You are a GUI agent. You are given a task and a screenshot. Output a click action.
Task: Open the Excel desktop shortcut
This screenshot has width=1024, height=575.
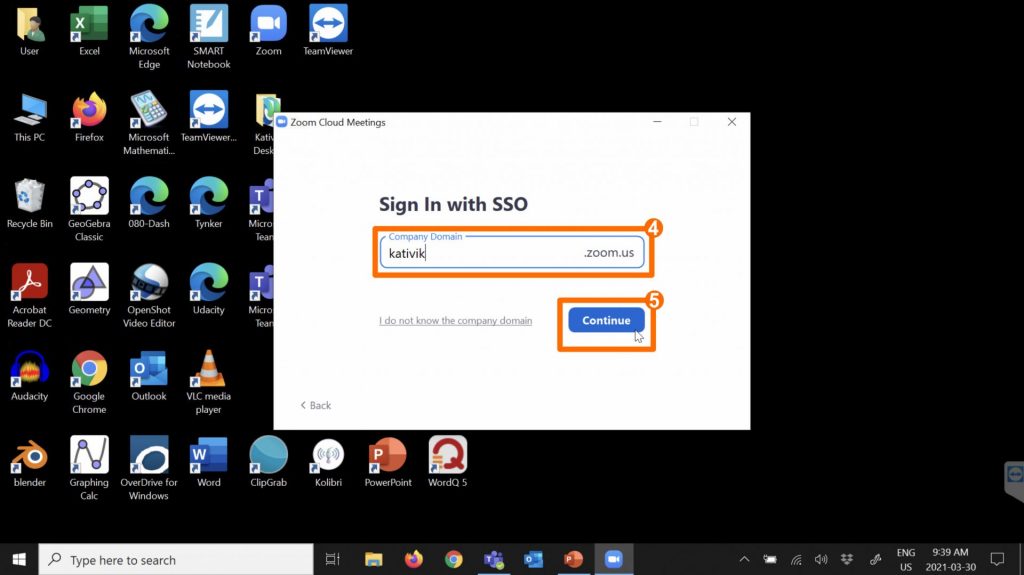(x=89, y=29)
